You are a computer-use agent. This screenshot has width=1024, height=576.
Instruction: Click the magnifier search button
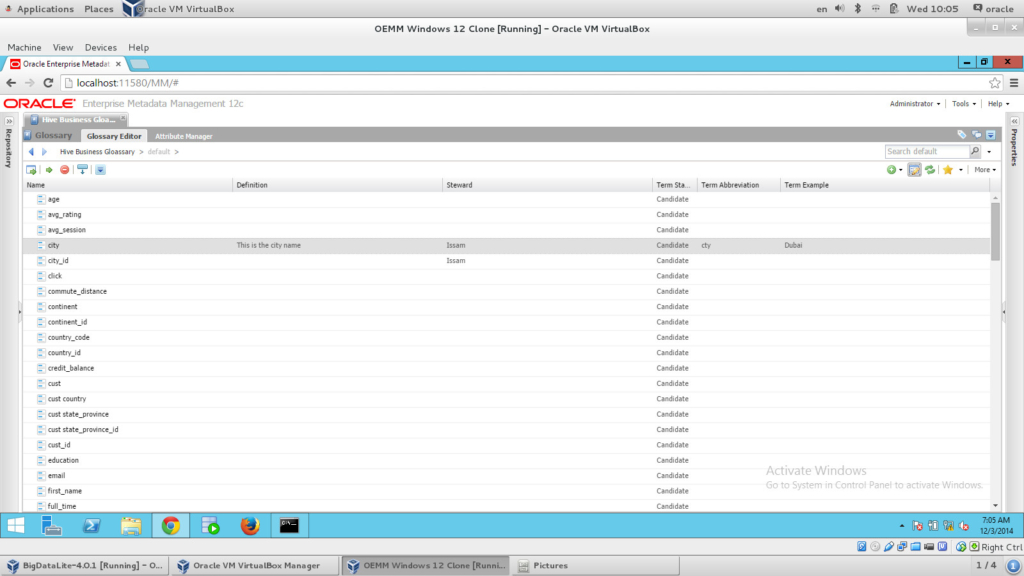coord(975,152)
